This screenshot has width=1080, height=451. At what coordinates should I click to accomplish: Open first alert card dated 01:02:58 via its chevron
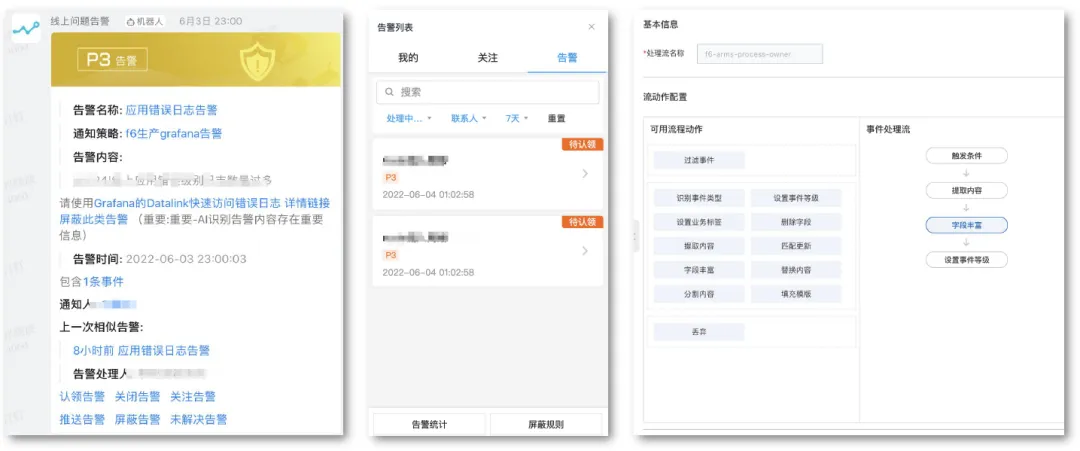pyautogui.click(x=585, y=174)
